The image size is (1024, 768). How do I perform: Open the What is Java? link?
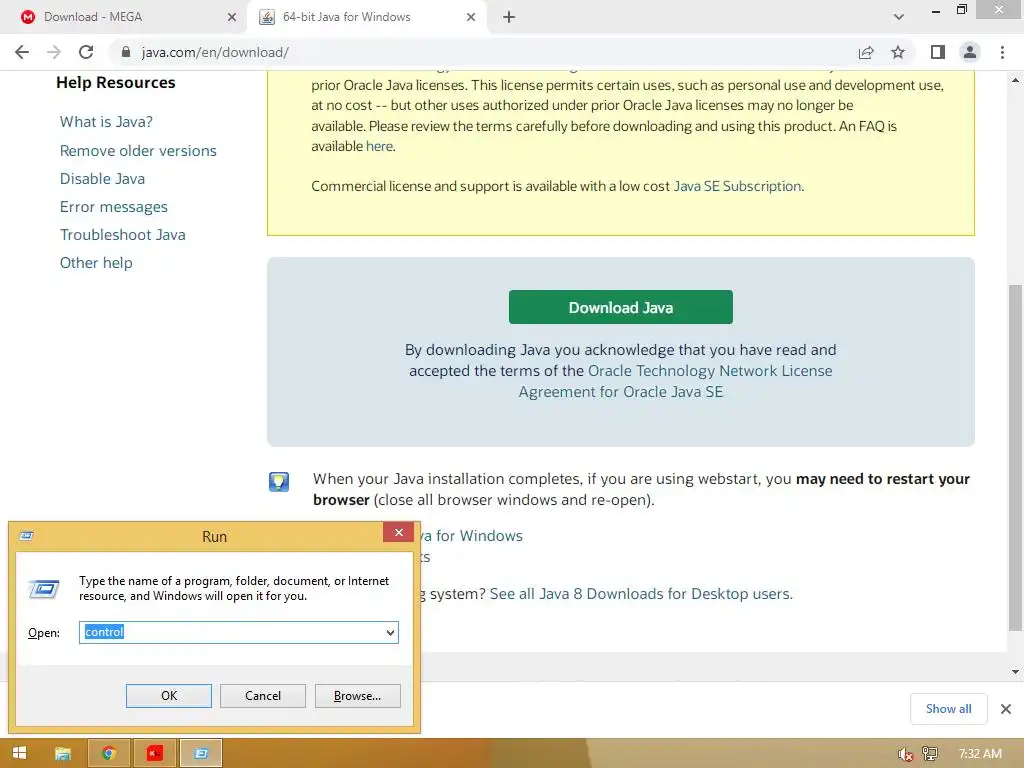(x=106, y=122)
